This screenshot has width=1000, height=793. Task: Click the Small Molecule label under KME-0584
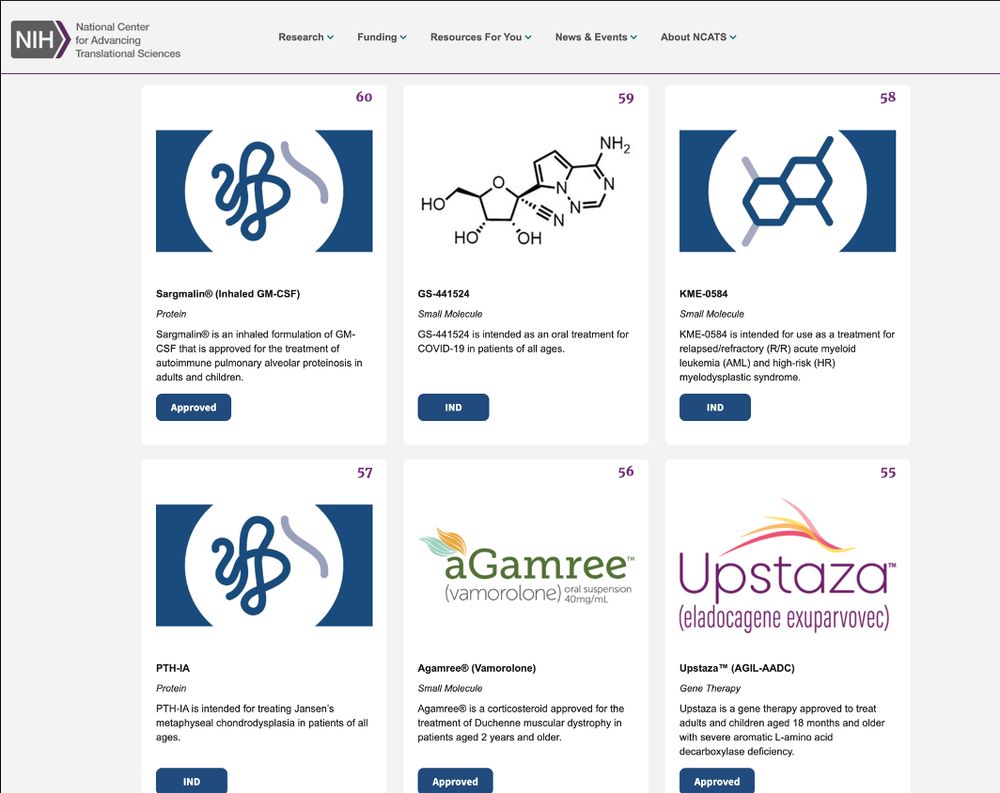pyautogui.click(x=711, y=314)
